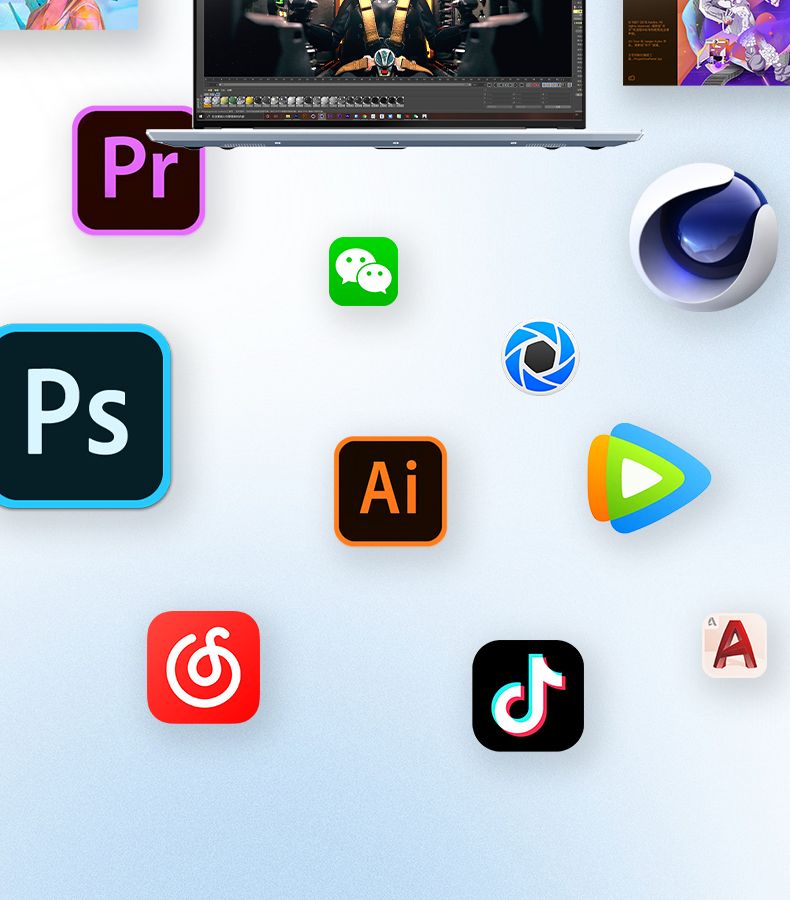The image size is (790, 900).
Task: Open the colorful artwork thumbnail at top left
Action: tap(68, 13)
